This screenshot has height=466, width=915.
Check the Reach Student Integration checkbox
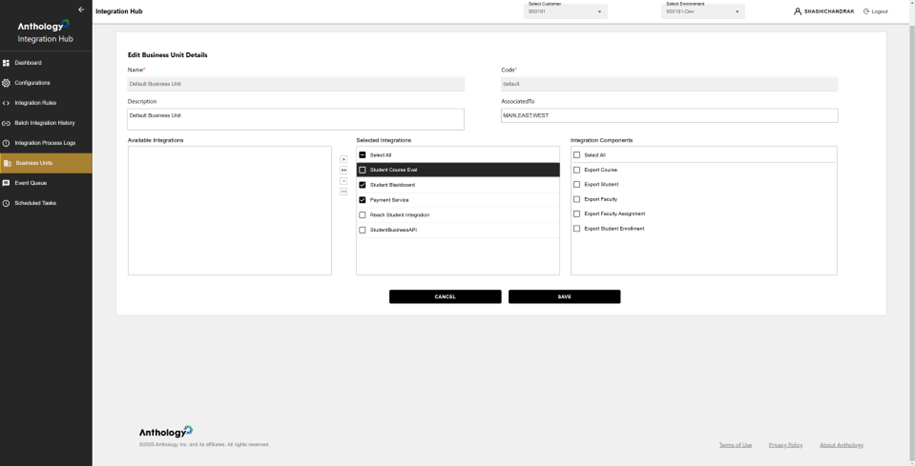point(363,215)
